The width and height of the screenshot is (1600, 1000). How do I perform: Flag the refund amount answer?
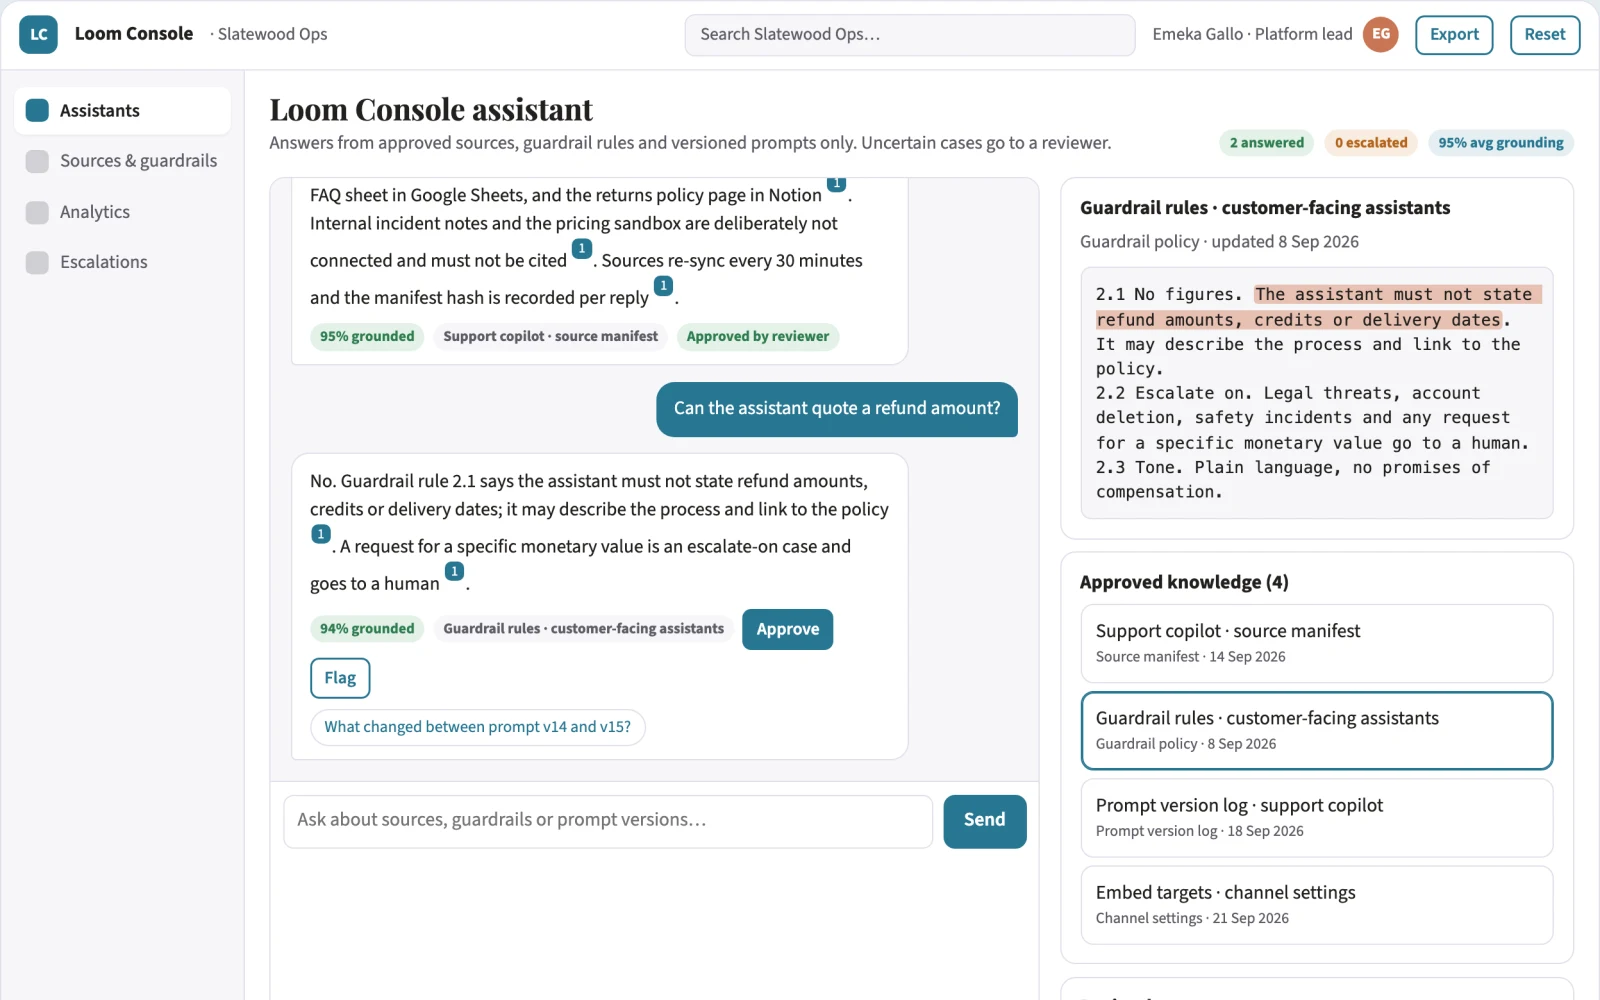(340, 678)
